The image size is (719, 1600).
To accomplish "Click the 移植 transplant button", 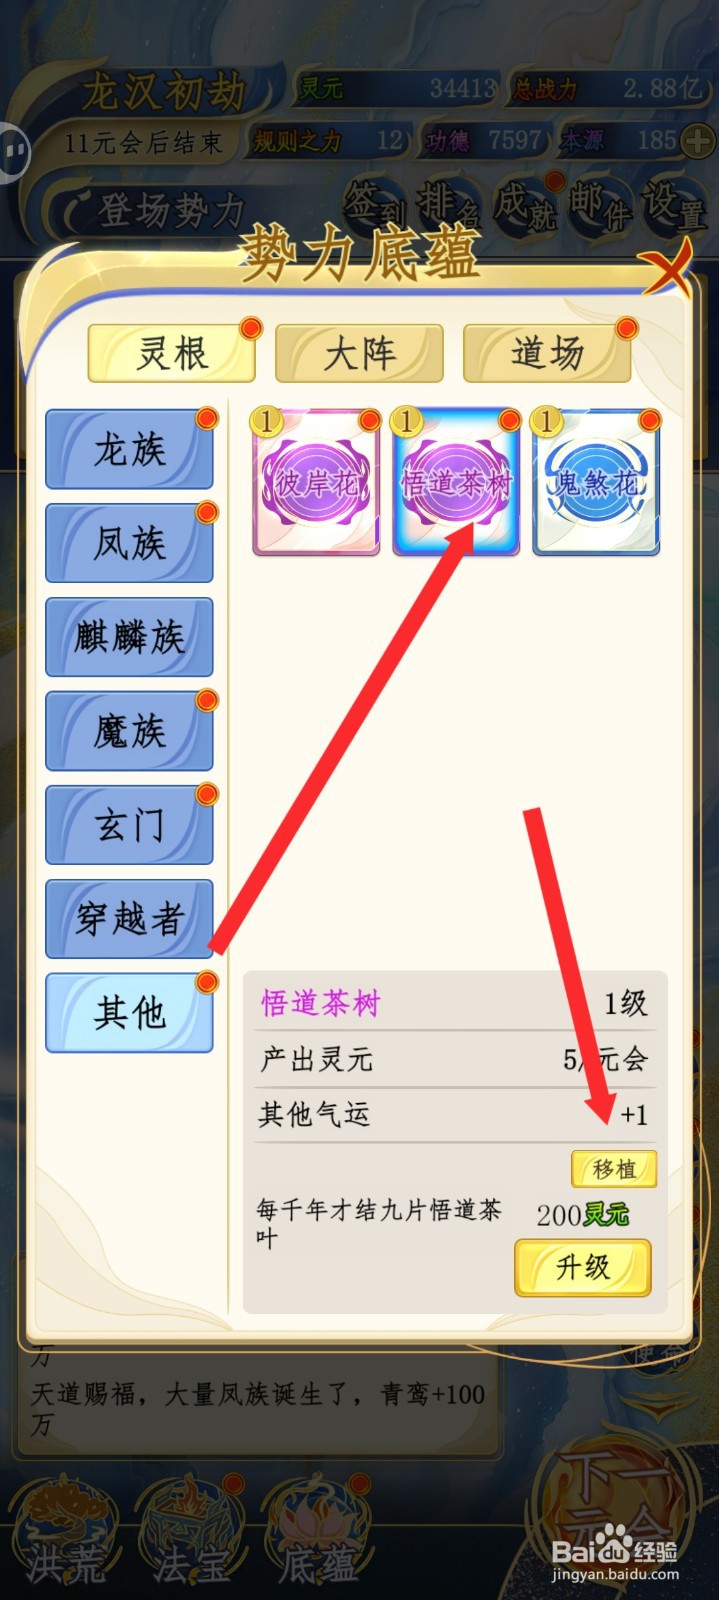I will click(614, 1168).
